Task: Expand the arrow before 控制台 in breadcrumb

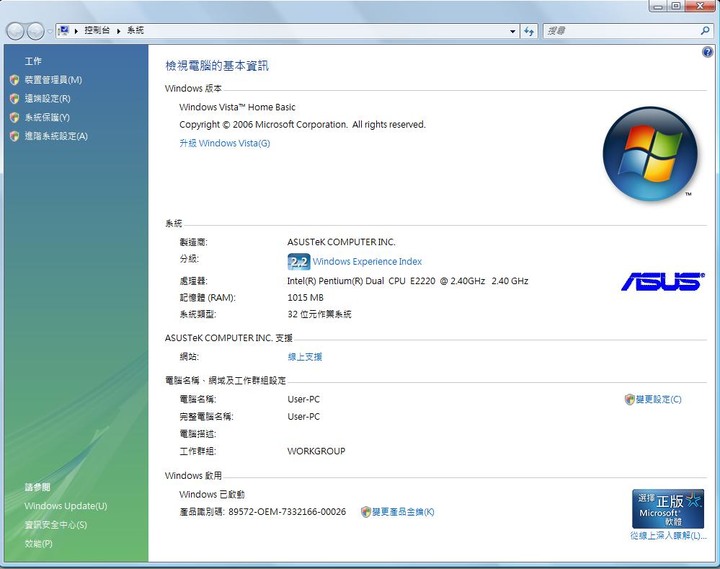Action: pos(76,31)
